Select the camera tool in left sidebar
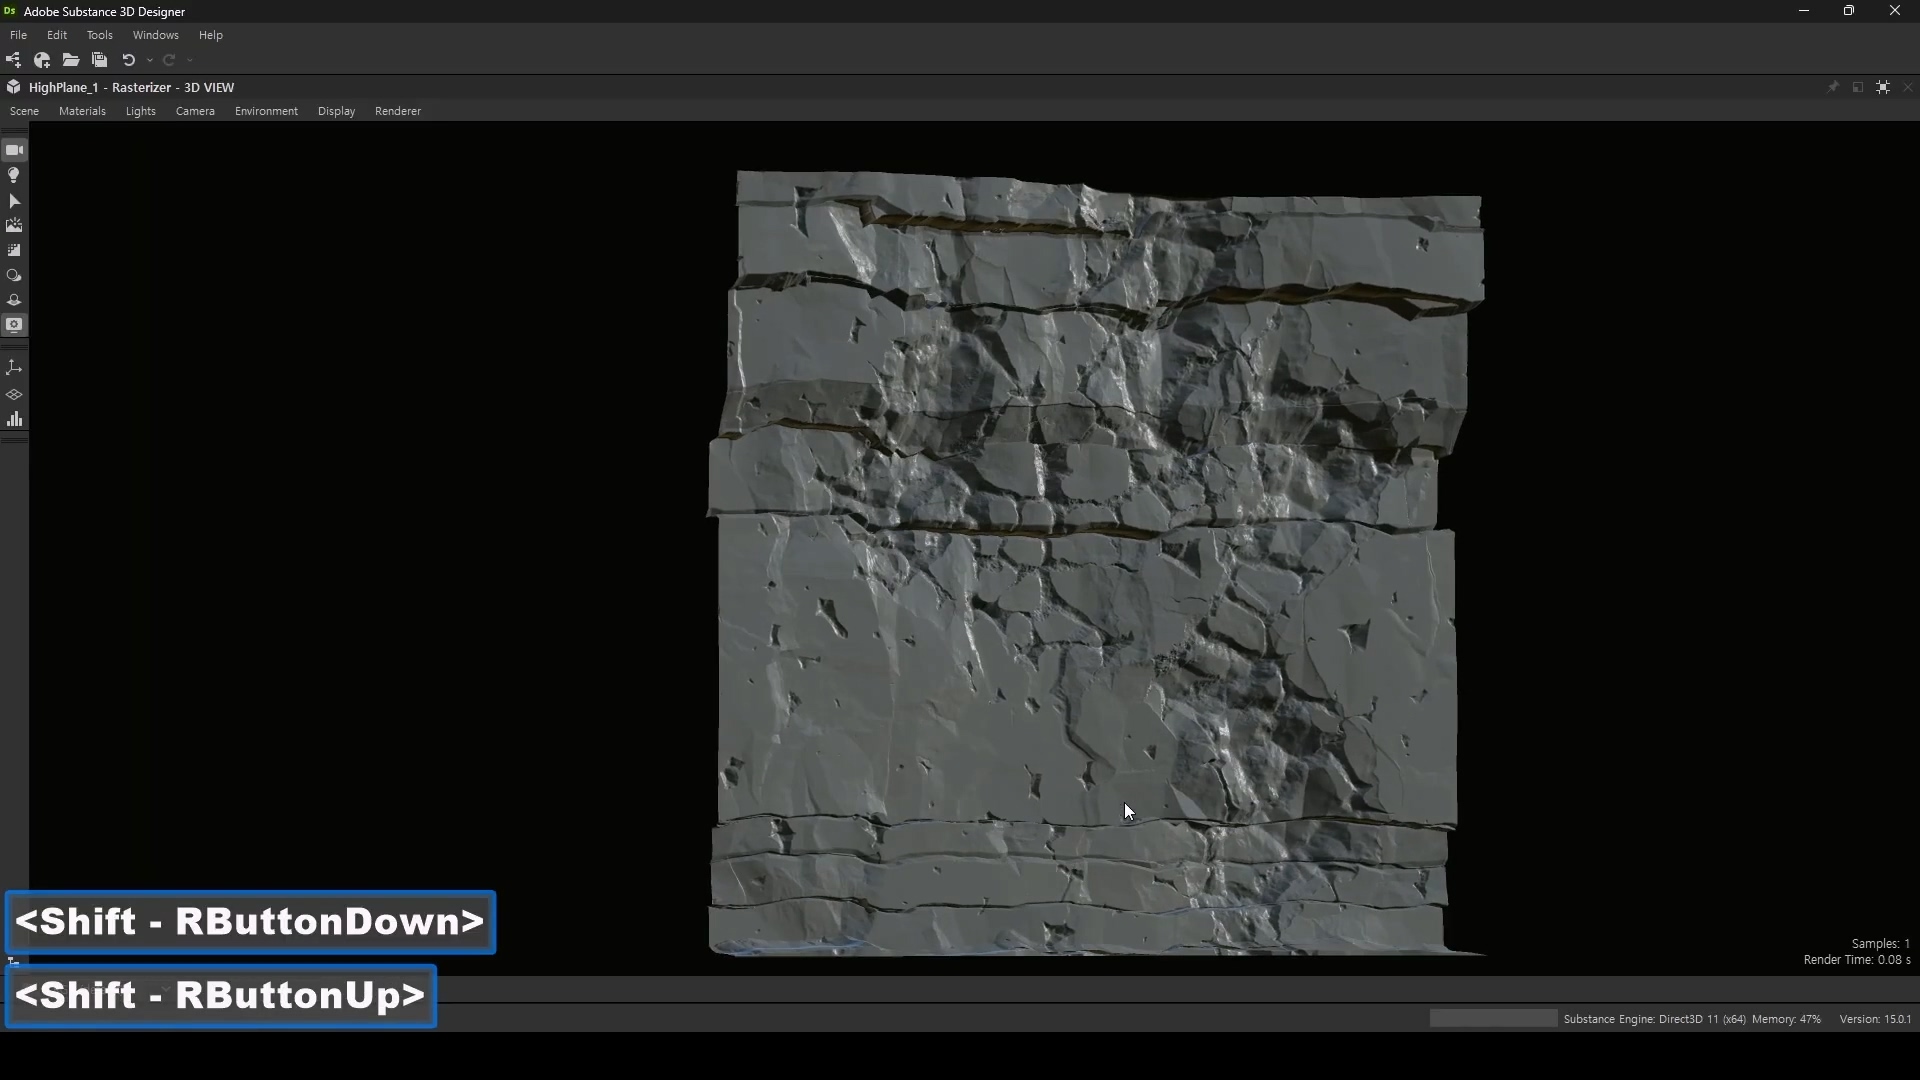Screen dimensions: 1920x1080 [14, 150]
